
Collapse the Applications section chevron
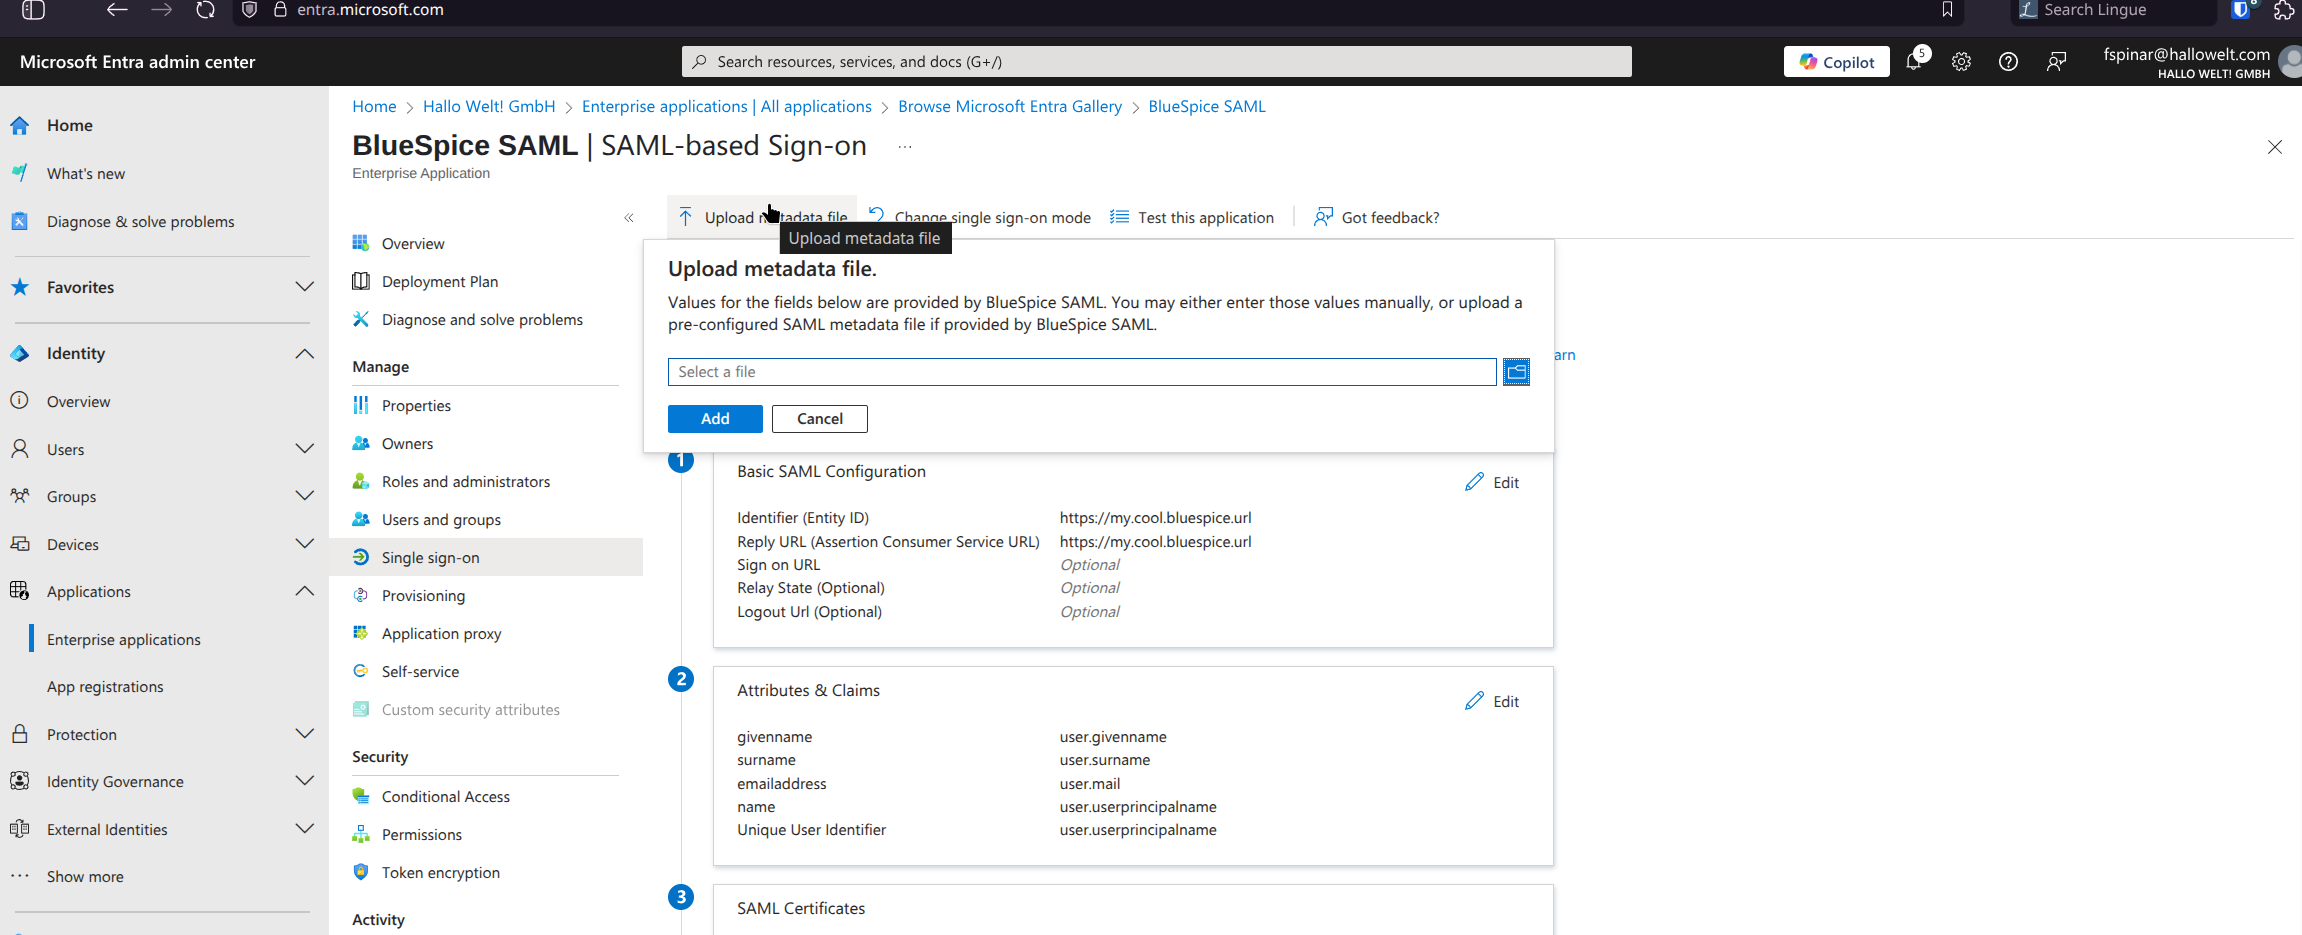point(304,591)
